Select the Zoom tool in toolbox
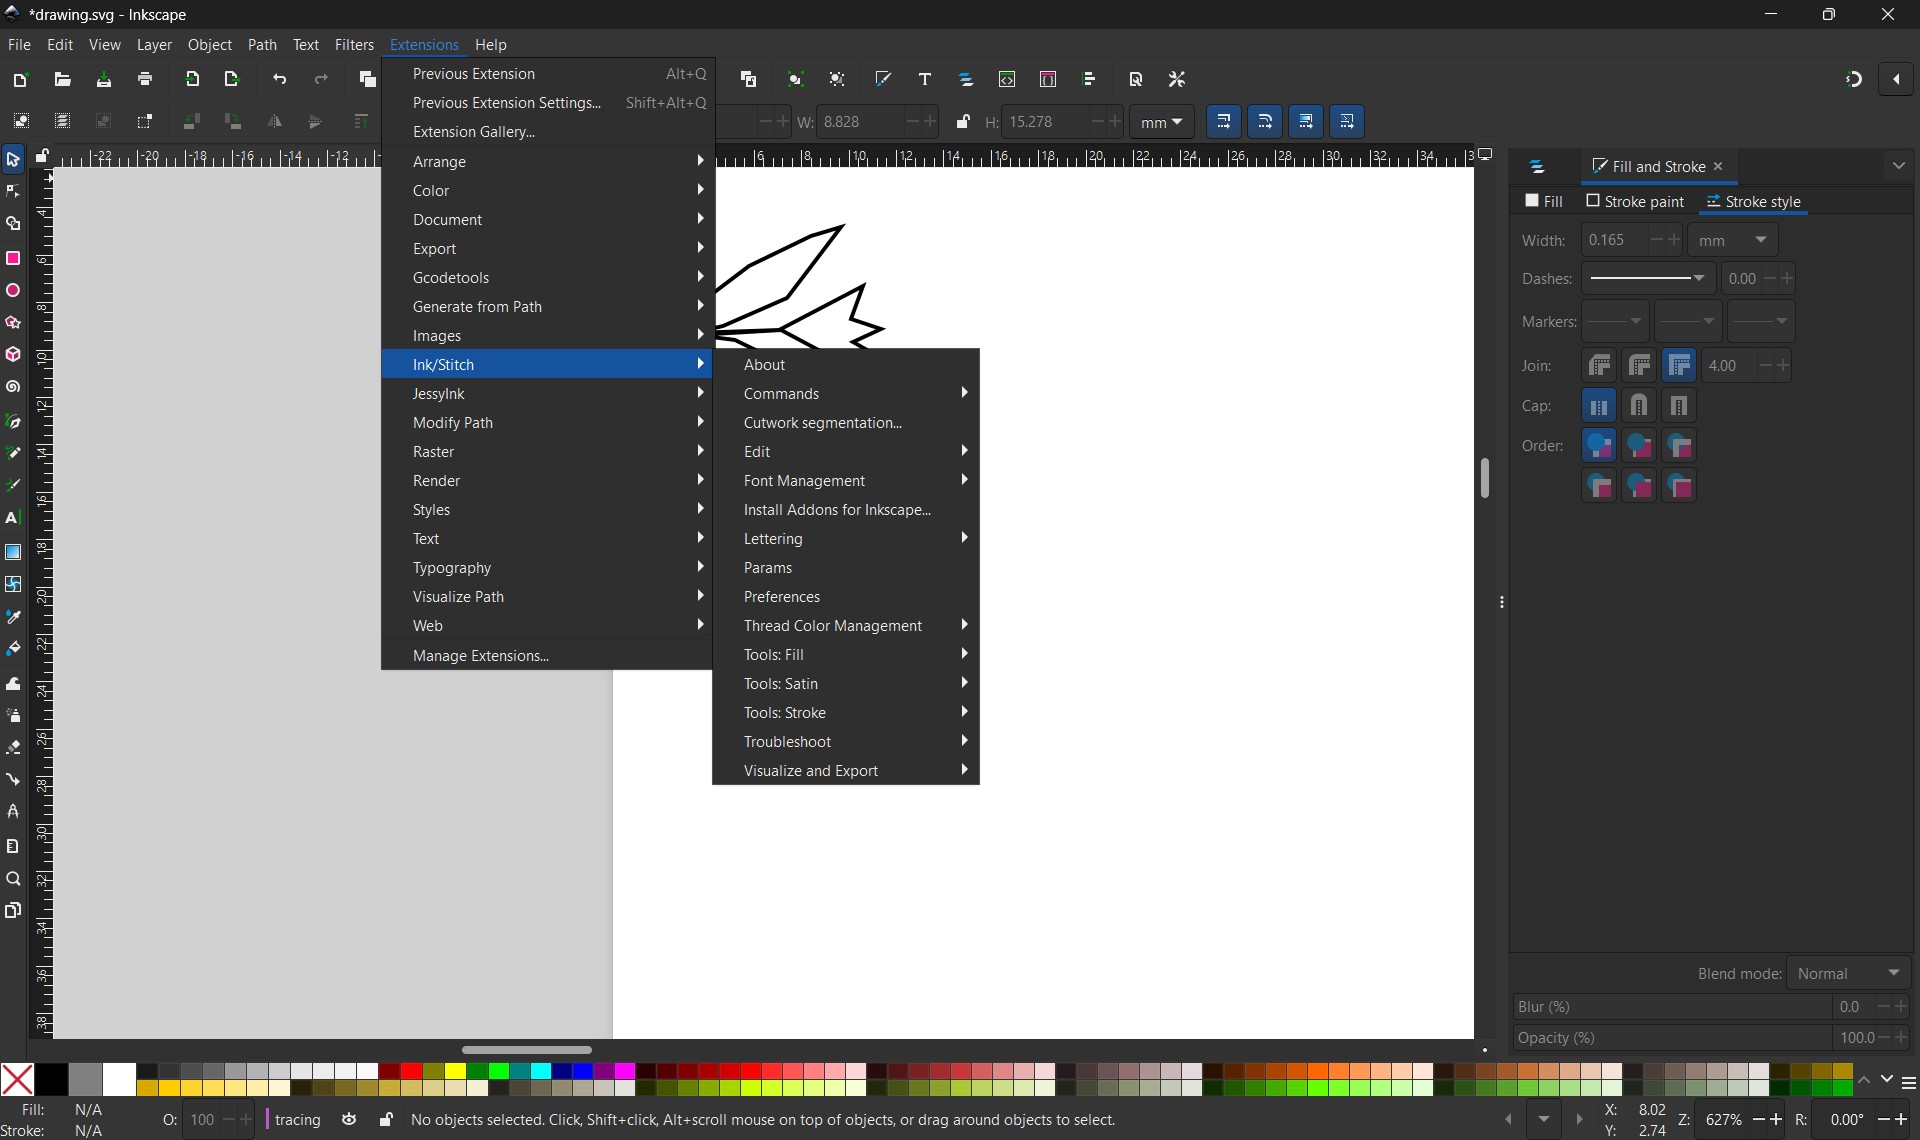Viewport: 1920px width, 1140px height. pyautogui.click(x=13, y=879)
